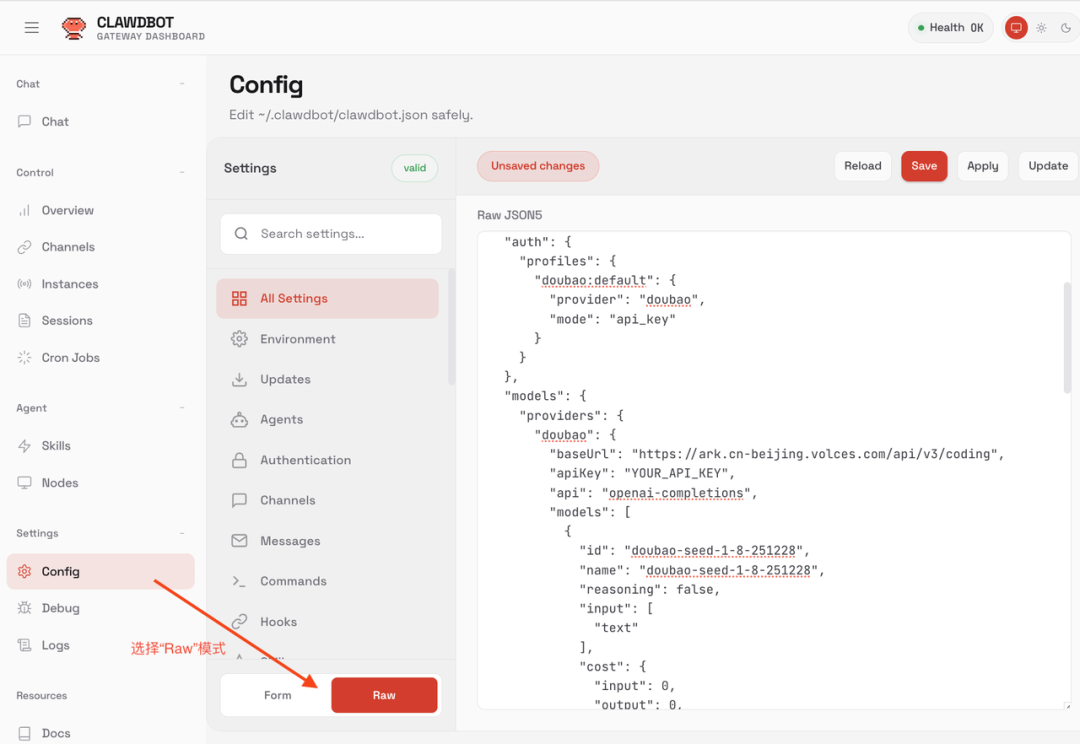Click the Hooks link icon
The height and width of the screenshot is (744, 1080).
coord(239,621)
